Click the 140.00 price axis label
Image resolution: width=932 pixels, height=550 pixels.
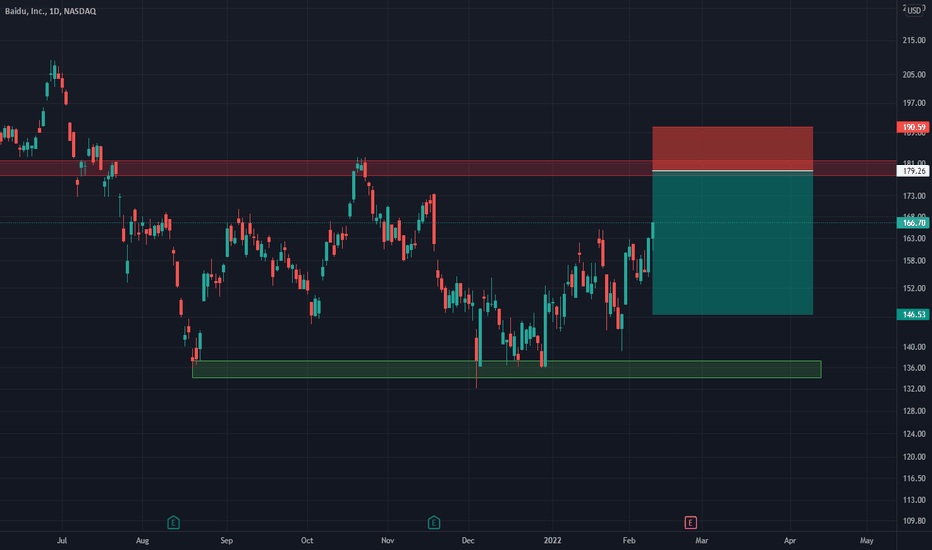(x=914, y=347)
